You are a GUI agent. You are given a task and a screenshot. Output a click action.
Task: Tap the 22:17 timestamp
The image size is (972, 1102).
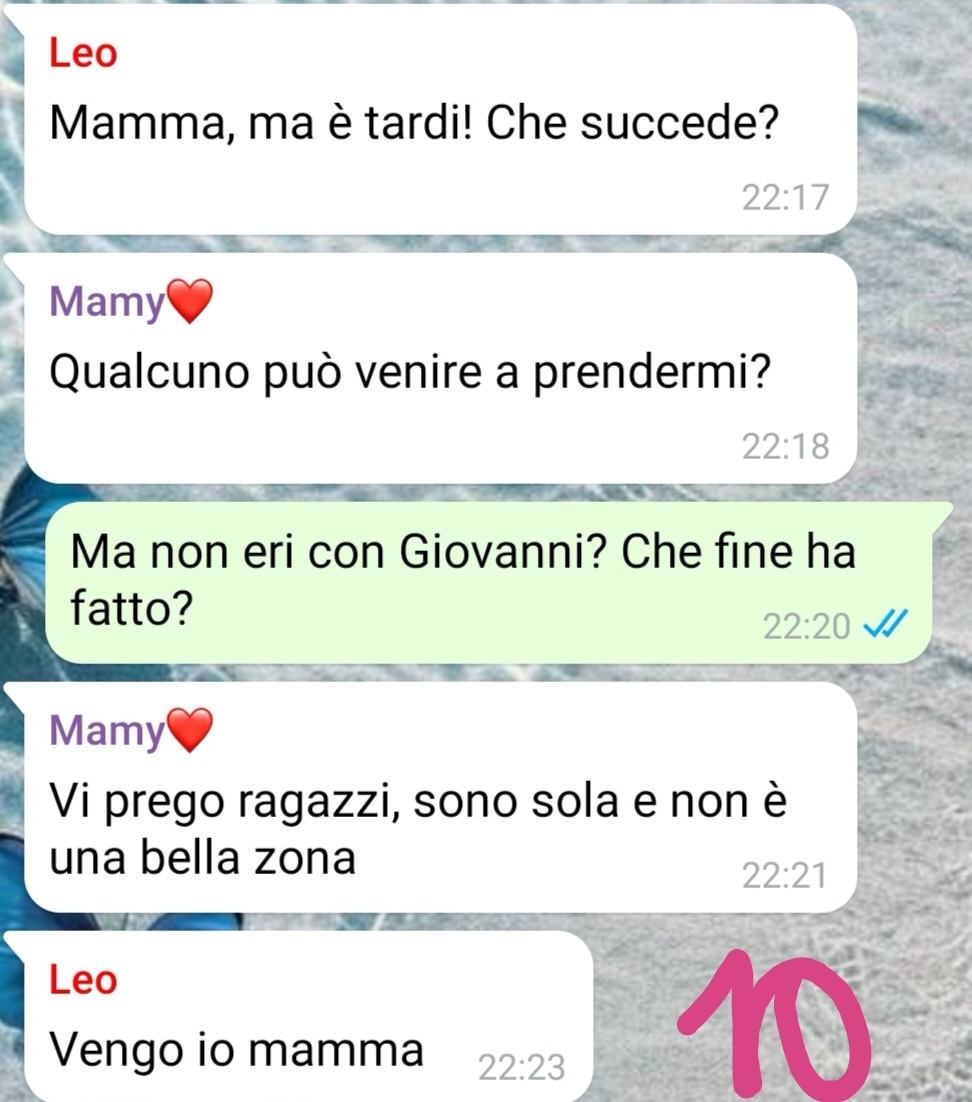point(785,197)
